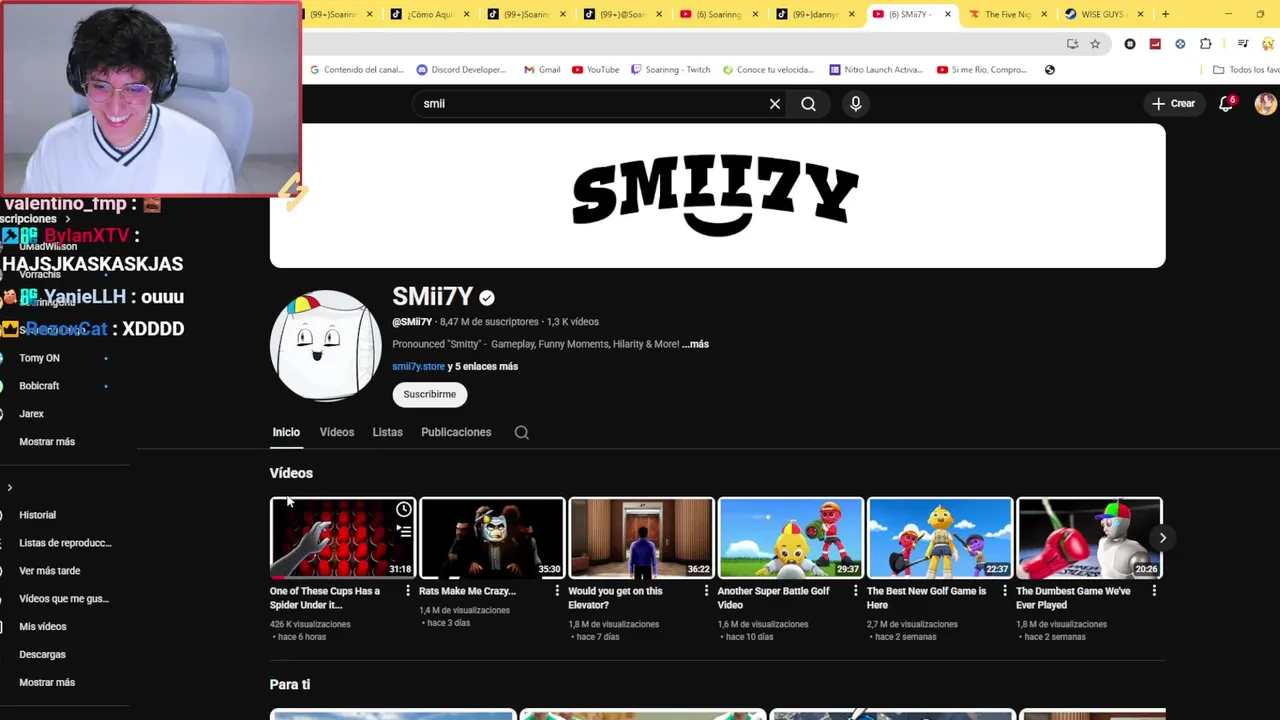Open 'Ver más tarde' in sidebar
The height and width of the screenshot is (720, 1280).
pos(50,571)
